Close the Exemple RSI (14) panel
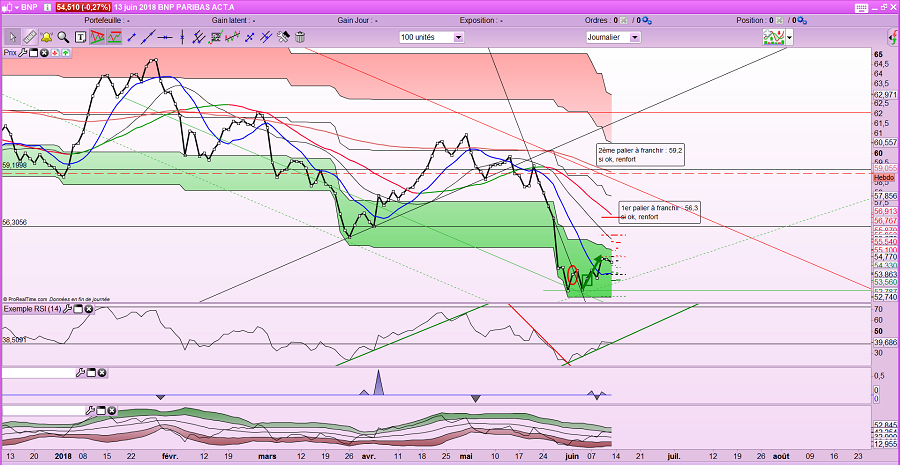Viewport: 900px width, 465px height. coord(89,309)
